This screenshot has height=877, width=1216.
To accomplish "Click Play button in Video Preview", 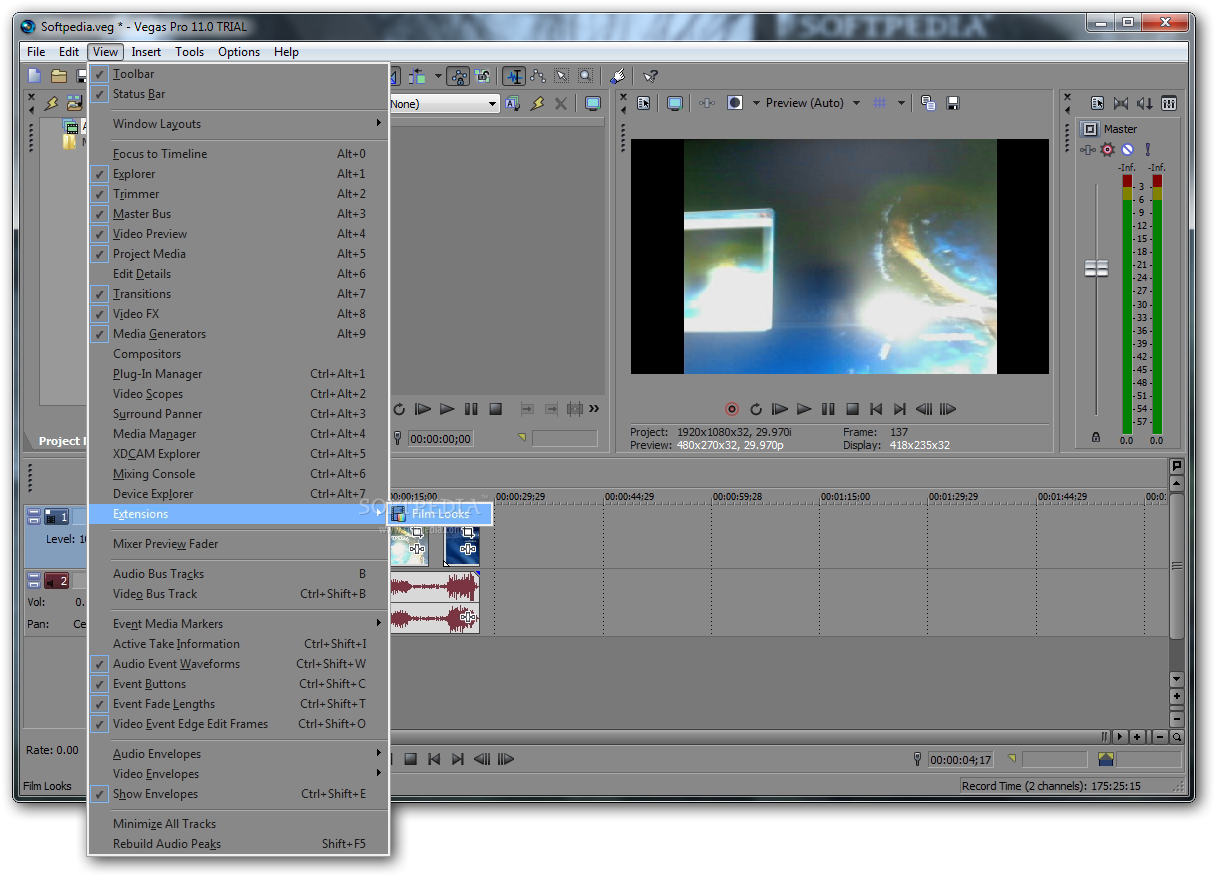I will (x=804, y=409).
